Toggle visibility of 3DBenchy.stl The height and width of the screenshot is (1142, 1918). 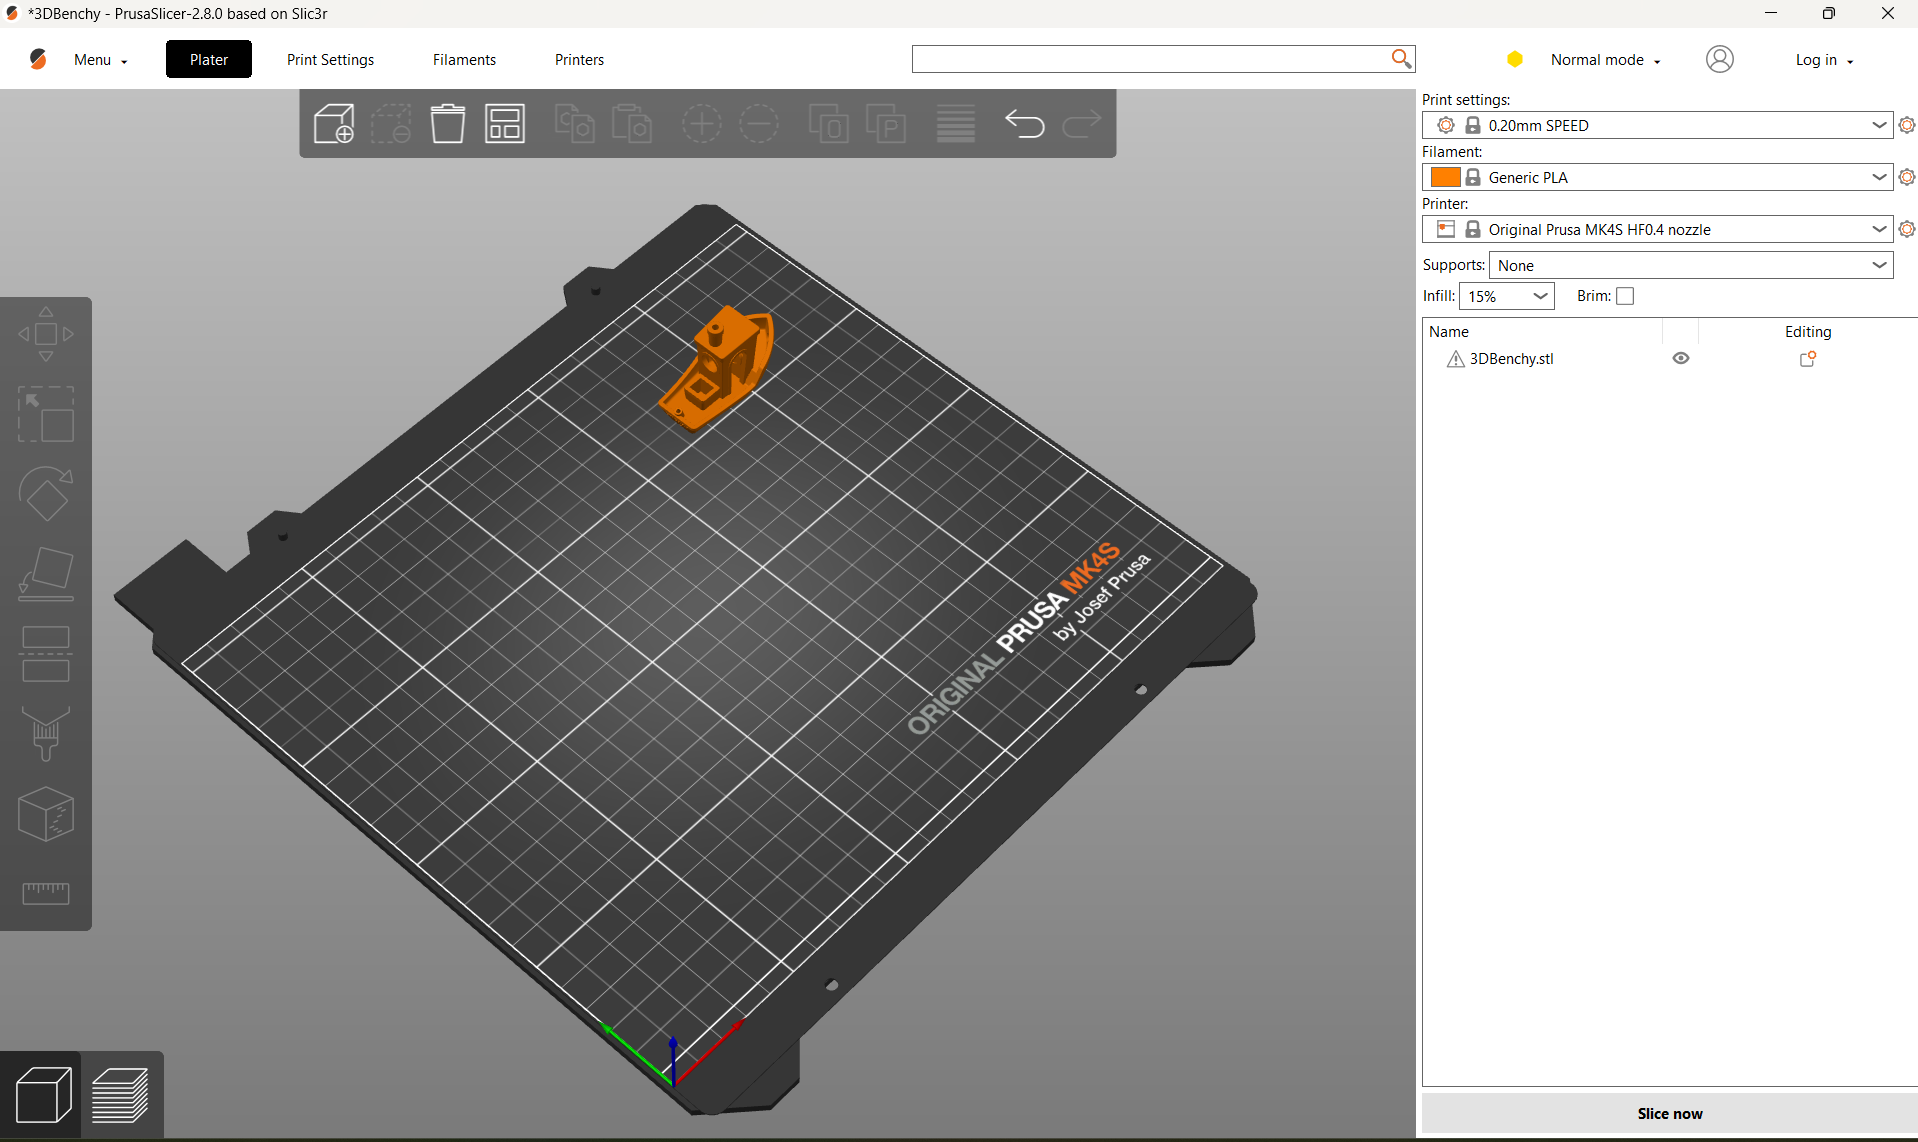pyautogui.click(x=1680, y=358)
